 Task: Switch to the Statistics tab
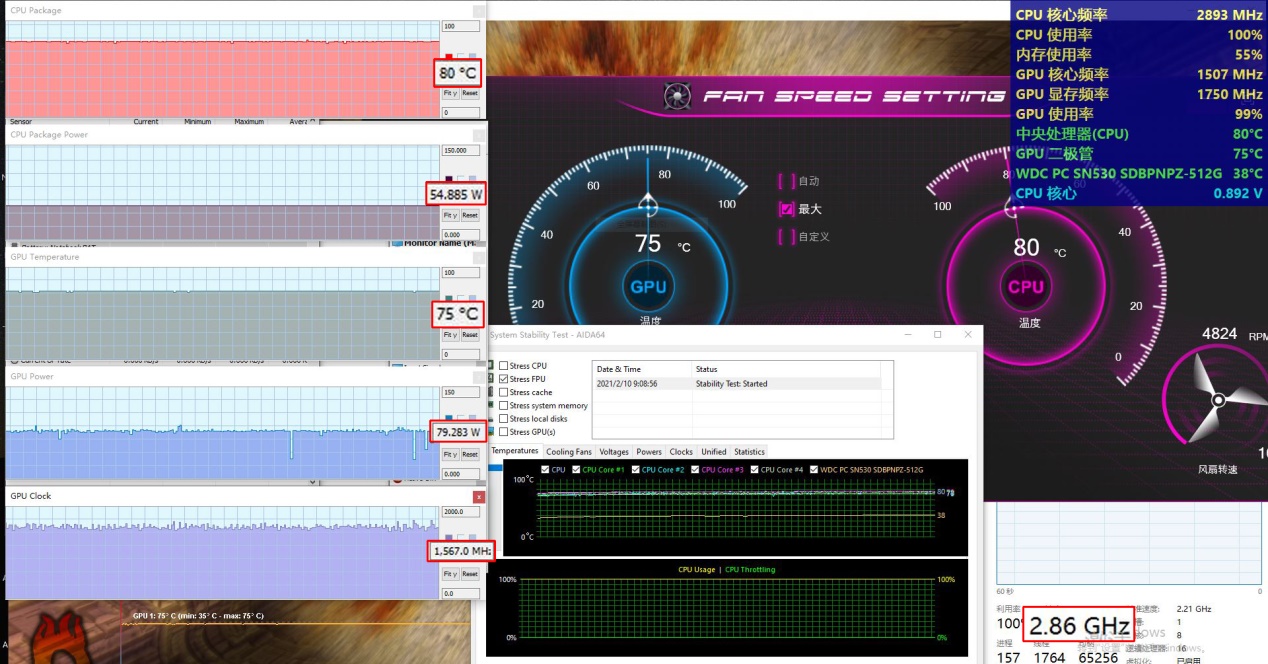tap(749, 452)
